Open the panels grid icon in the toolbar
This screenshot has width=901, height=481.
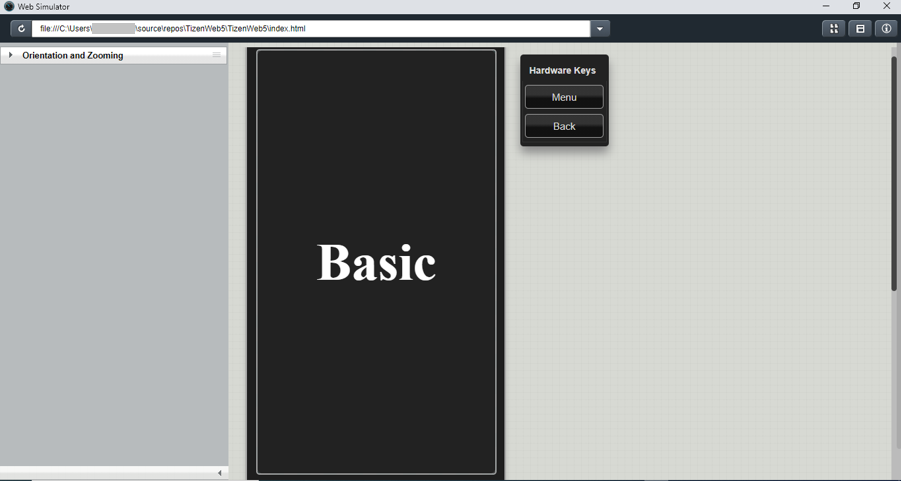[833, 29]
